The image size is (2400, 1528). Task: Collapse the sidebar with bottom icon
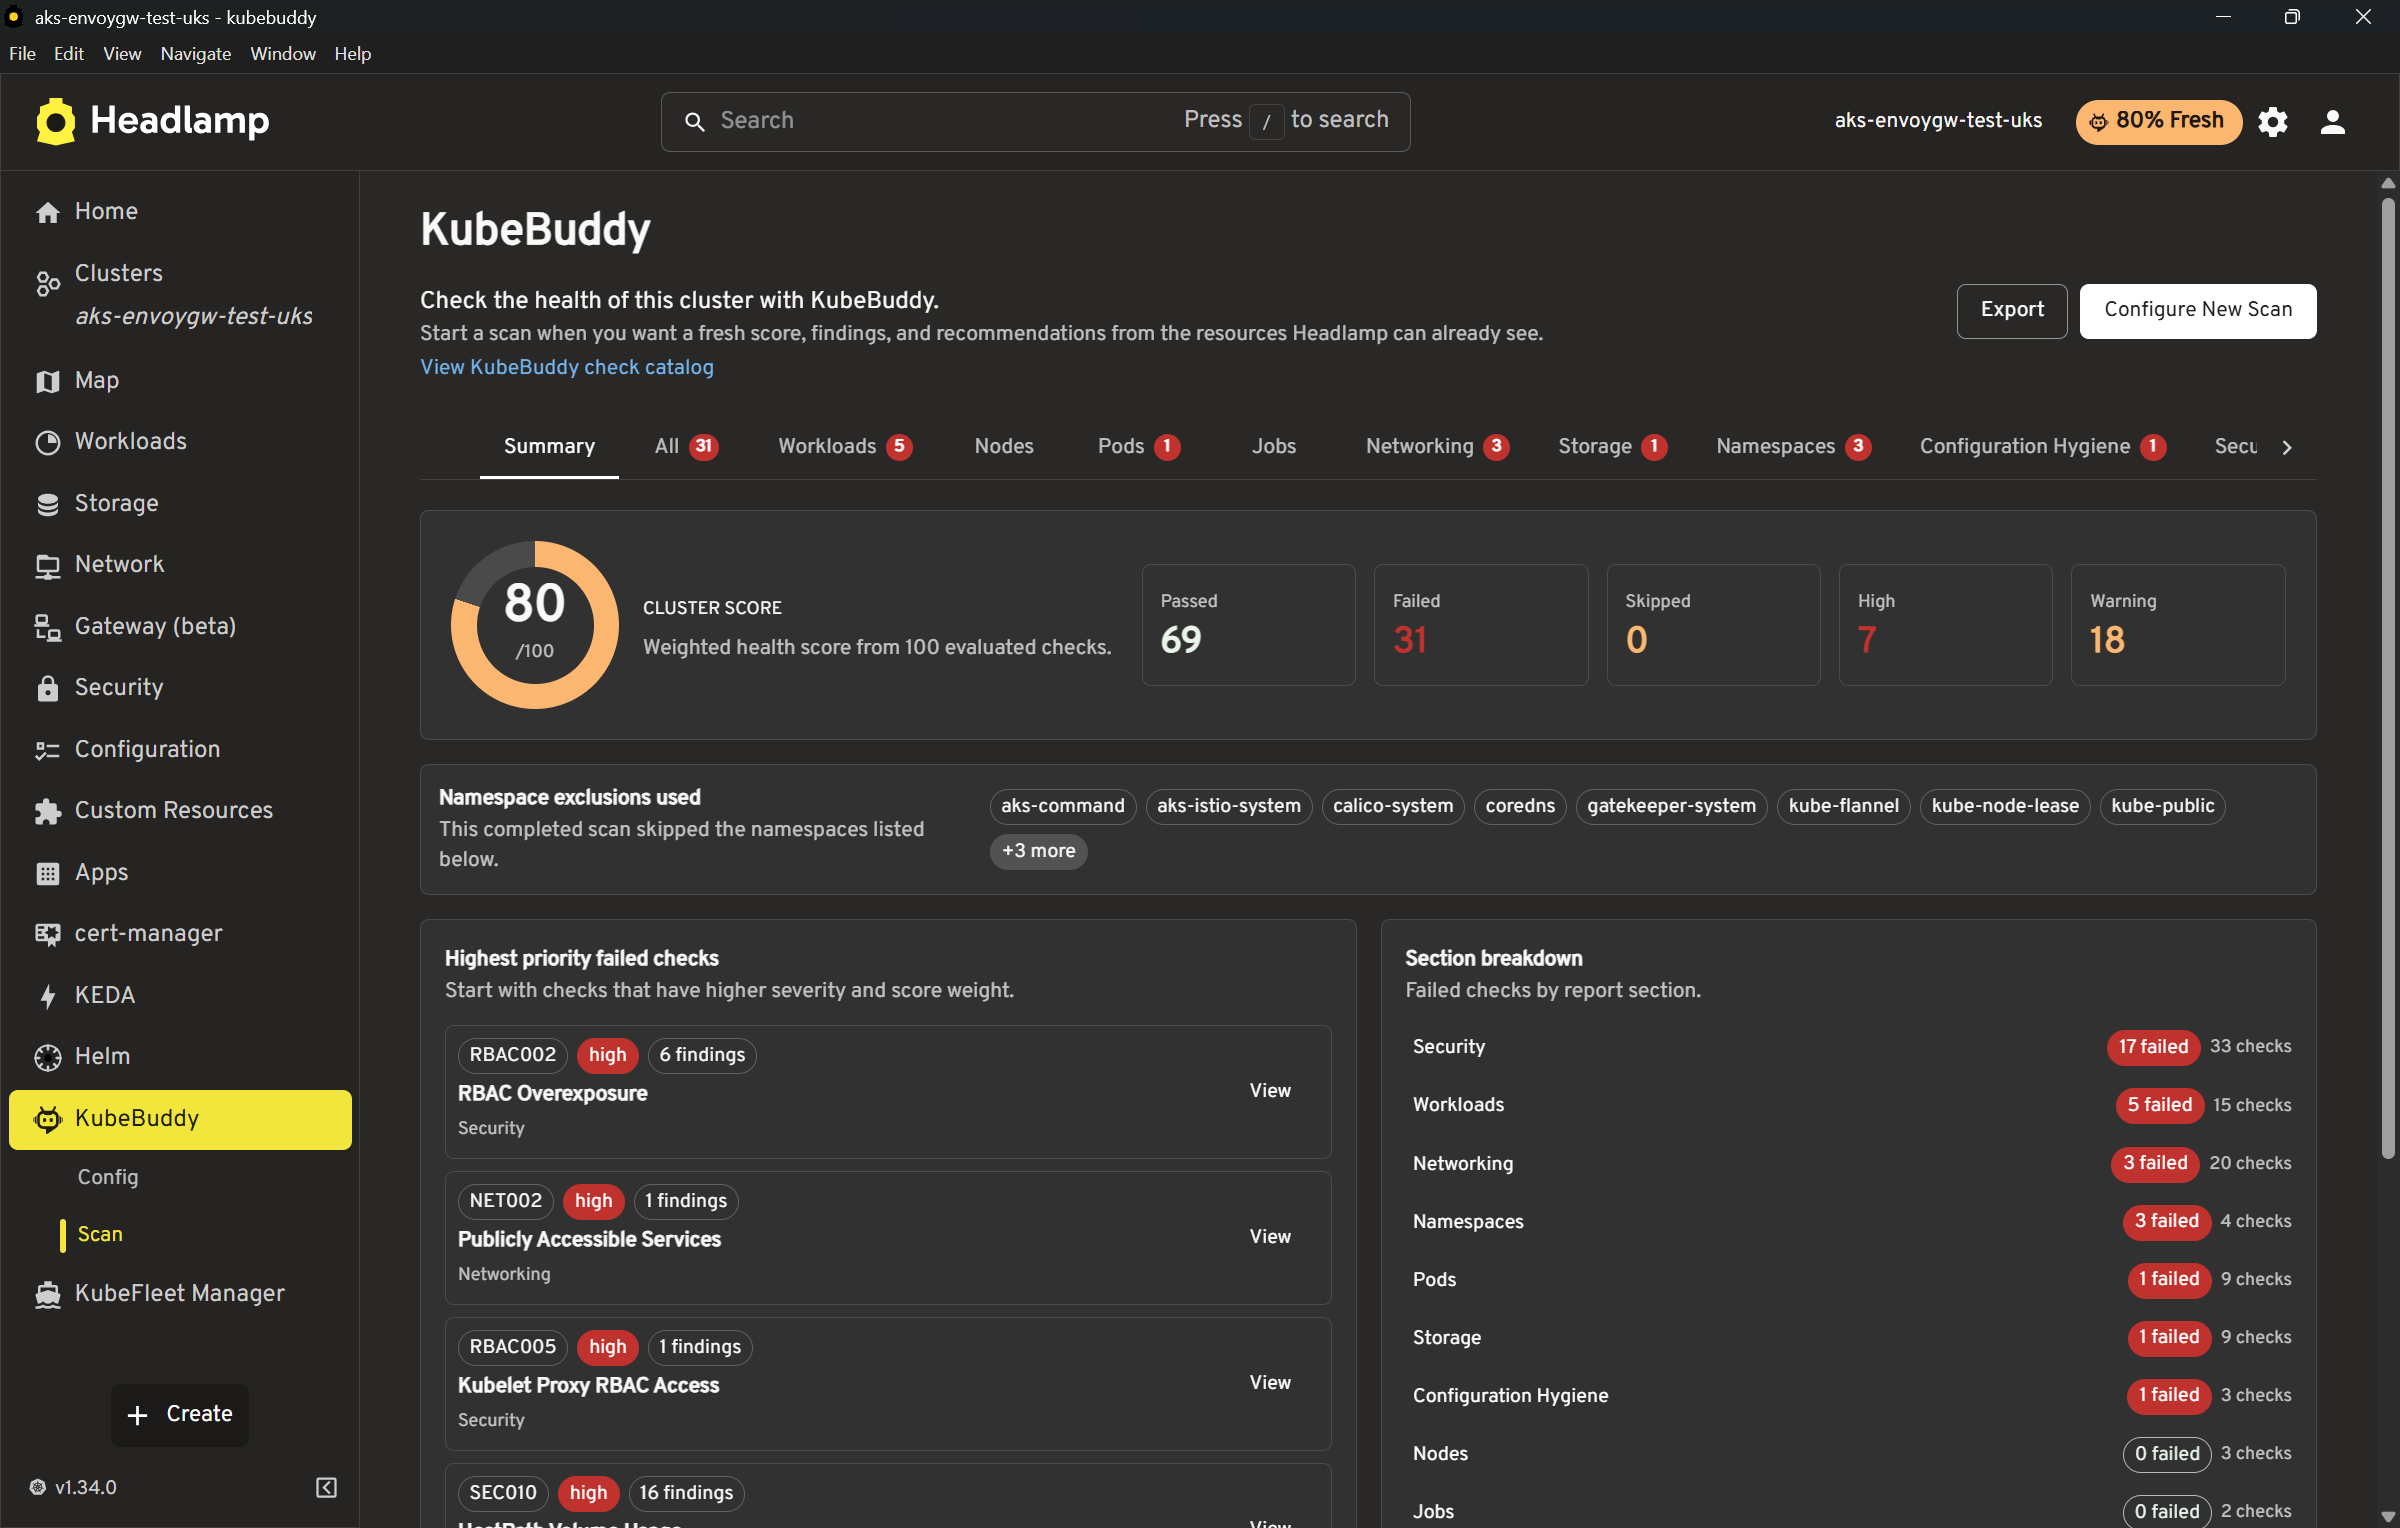pyautogui.click(x=326, y=1488)
